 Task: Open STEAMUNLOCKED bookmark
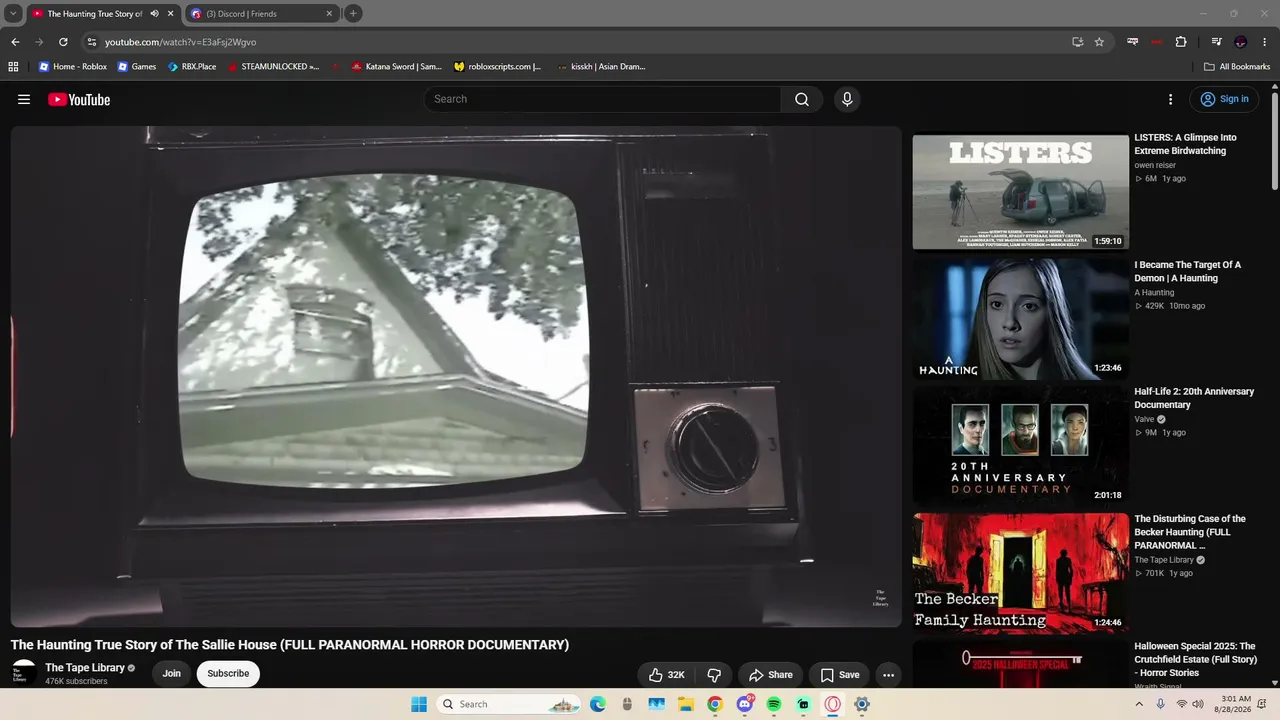pos(273,67)
